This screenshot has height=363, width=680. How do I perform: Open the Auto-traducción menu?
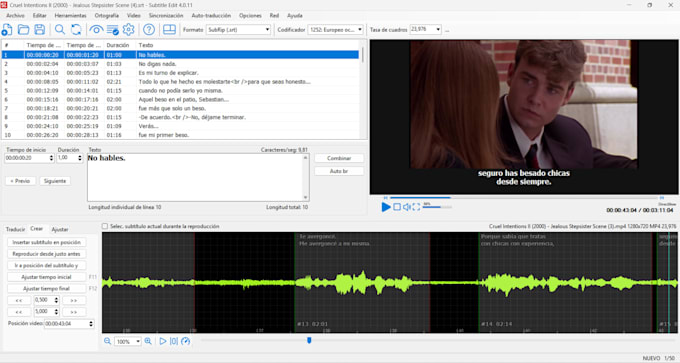[x=211, y=16]
